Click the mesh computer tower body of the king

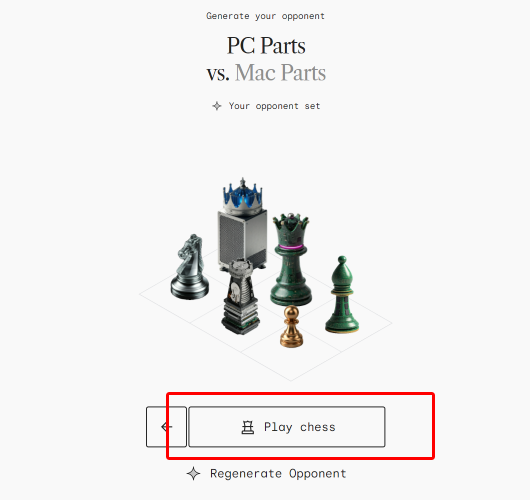pos(242,238)
